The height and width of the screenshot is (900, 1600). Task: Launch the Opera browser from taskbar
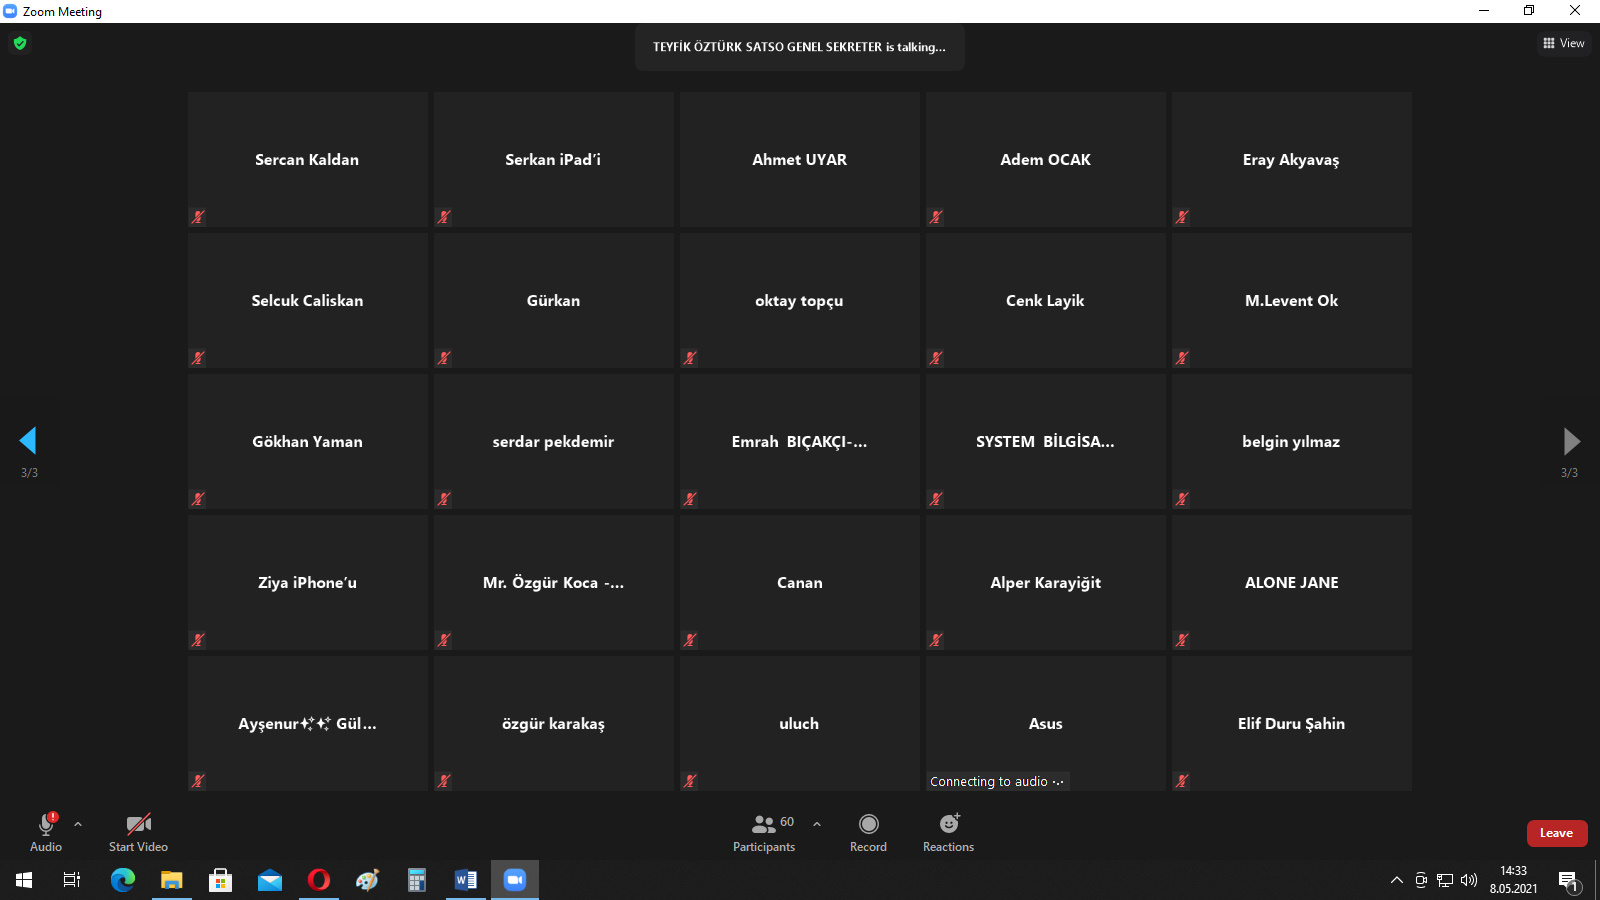319,880
